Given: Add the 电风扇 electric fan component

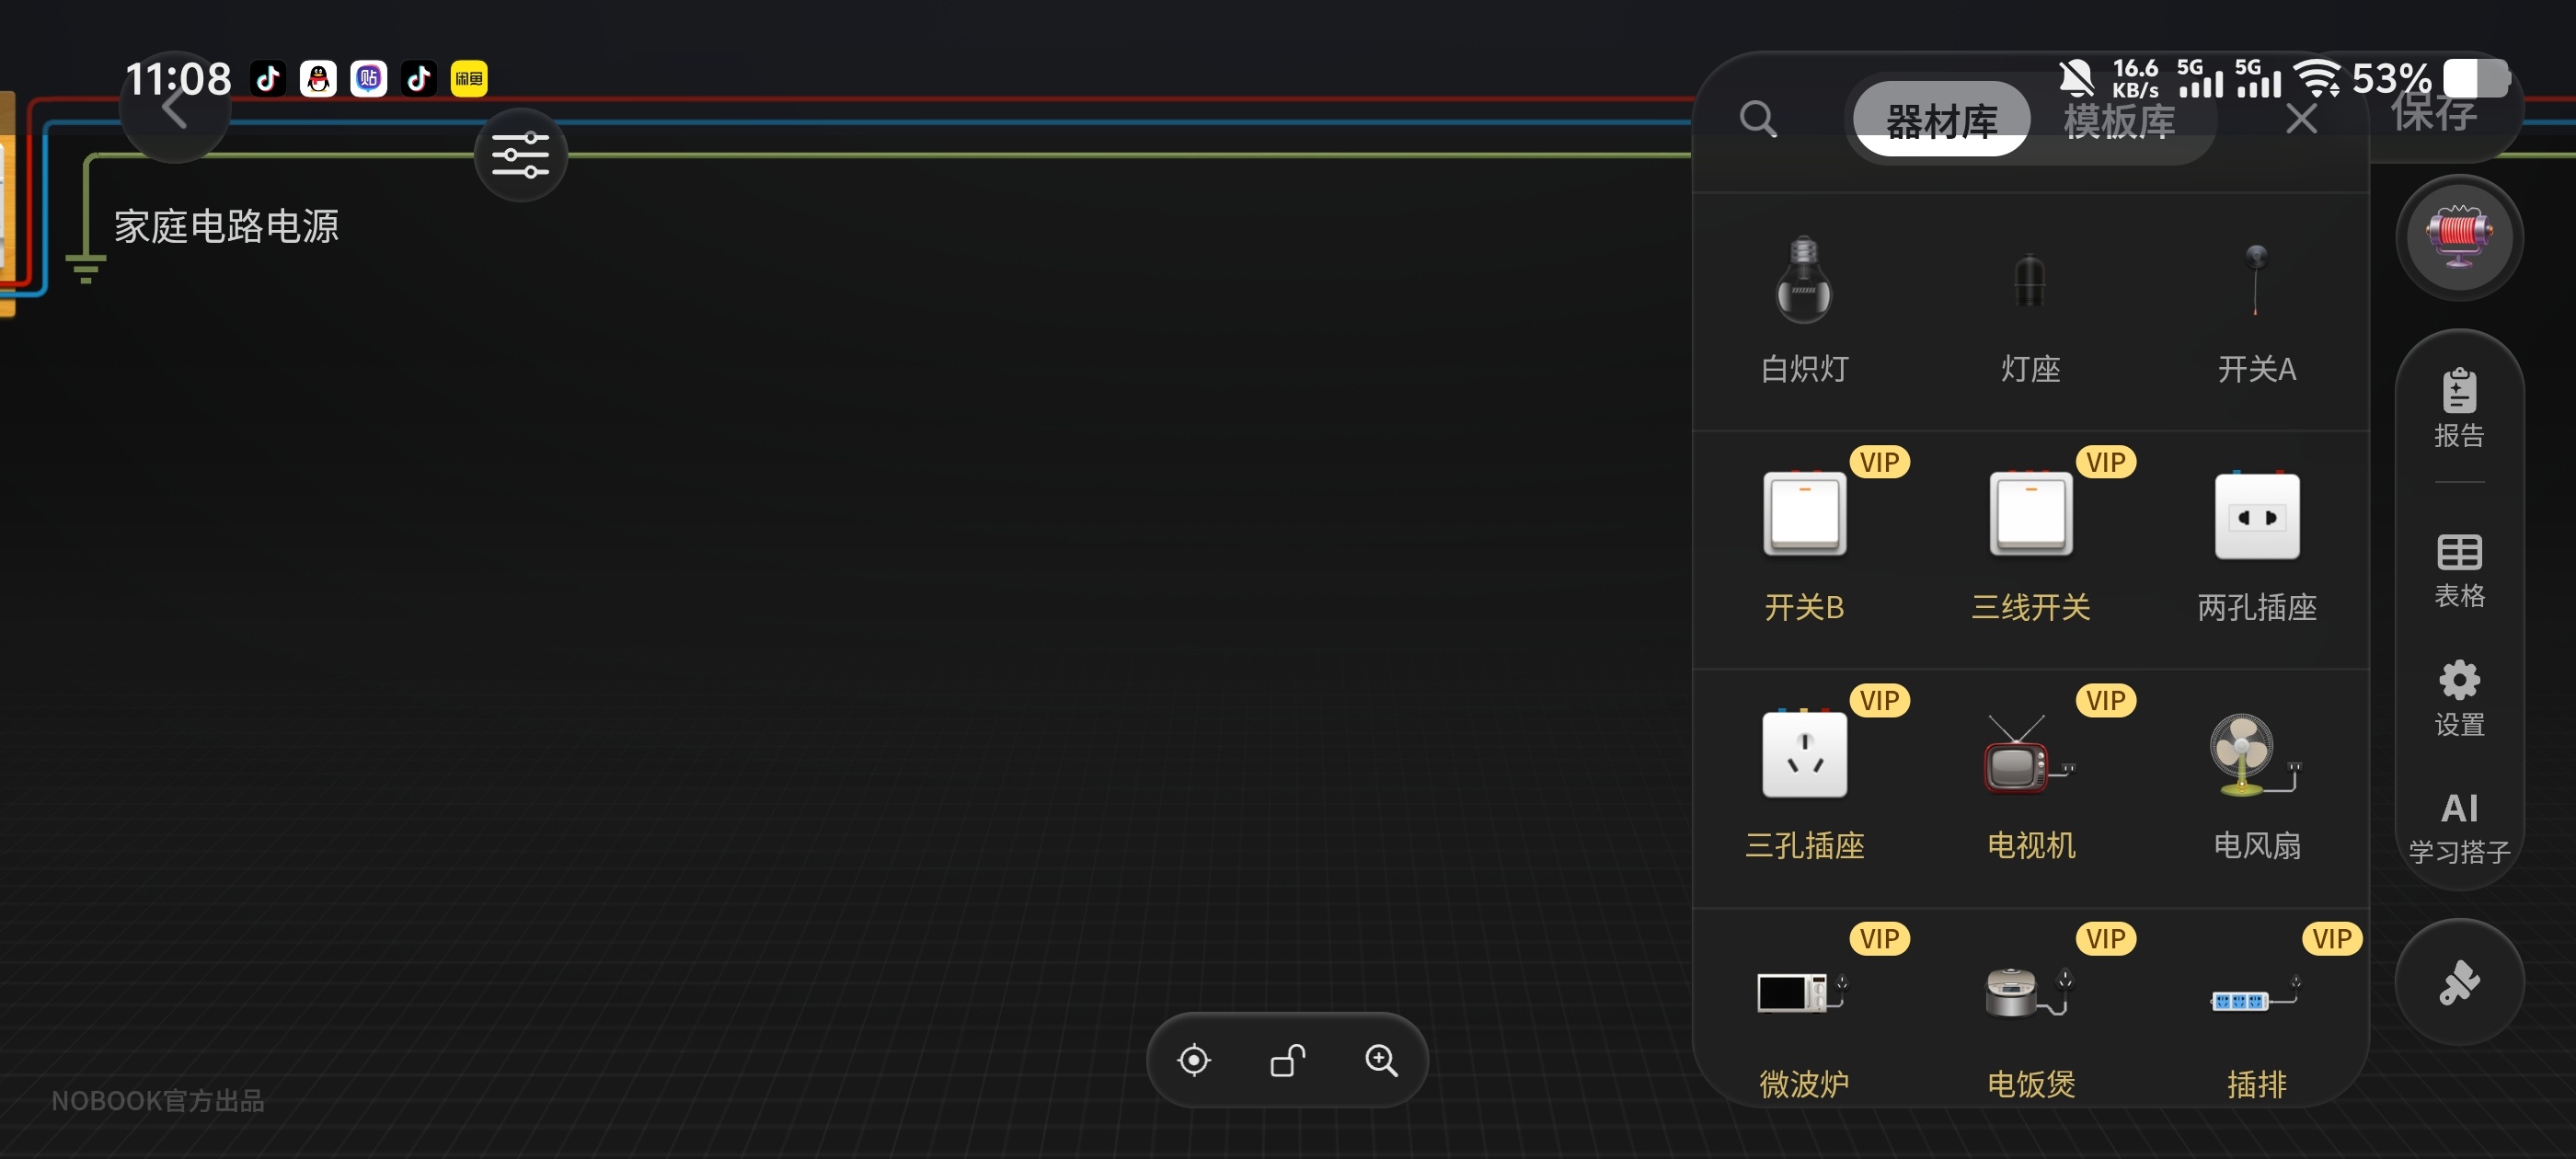Looking at the screenshot, I should pos(2256,785).
